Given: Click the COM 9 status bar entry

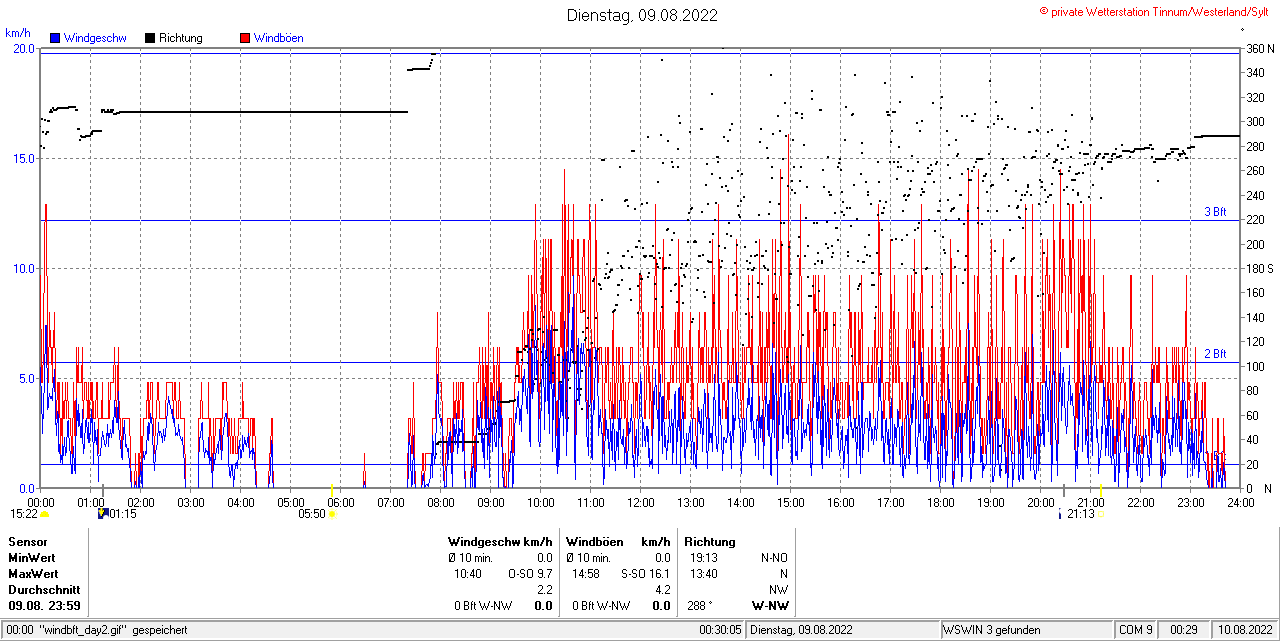Looking at the screenshot, I should [x=1136, y=630].
